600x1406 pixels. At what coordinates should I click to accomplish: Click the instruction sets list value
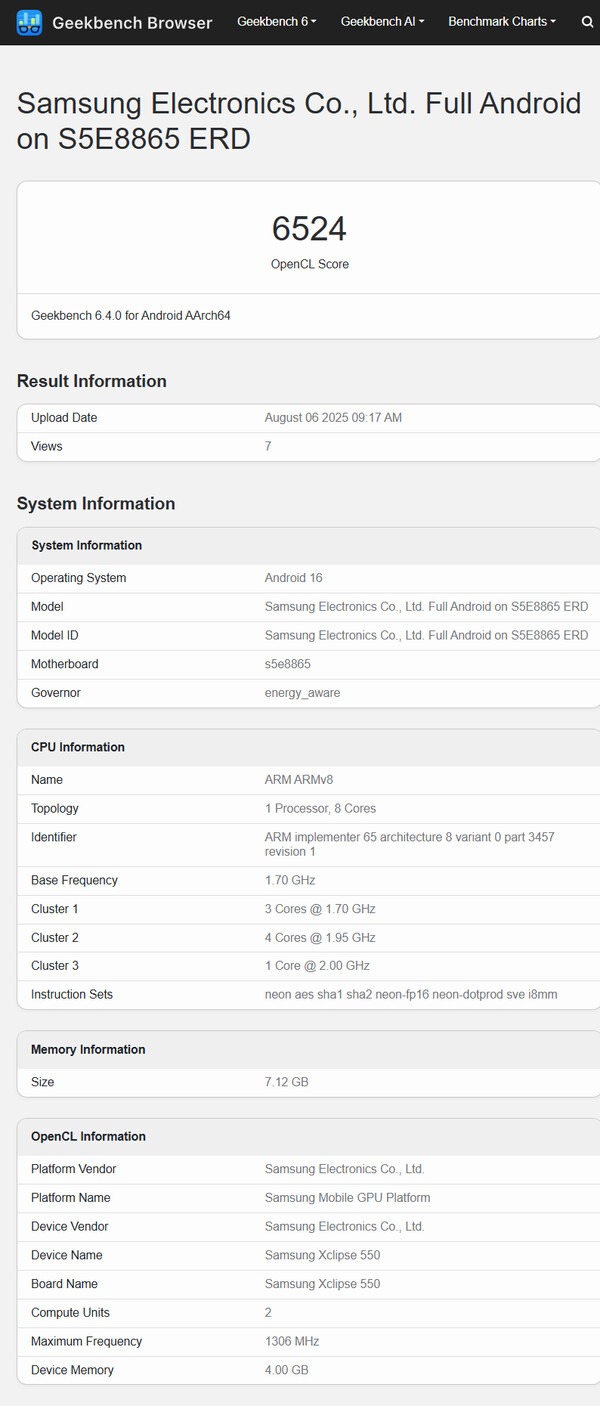(411, 994)
